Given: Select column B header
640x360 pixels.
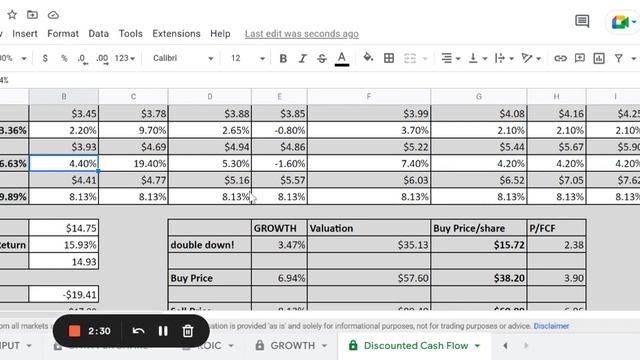Looking at the screenshot, I should click(64, 97).
